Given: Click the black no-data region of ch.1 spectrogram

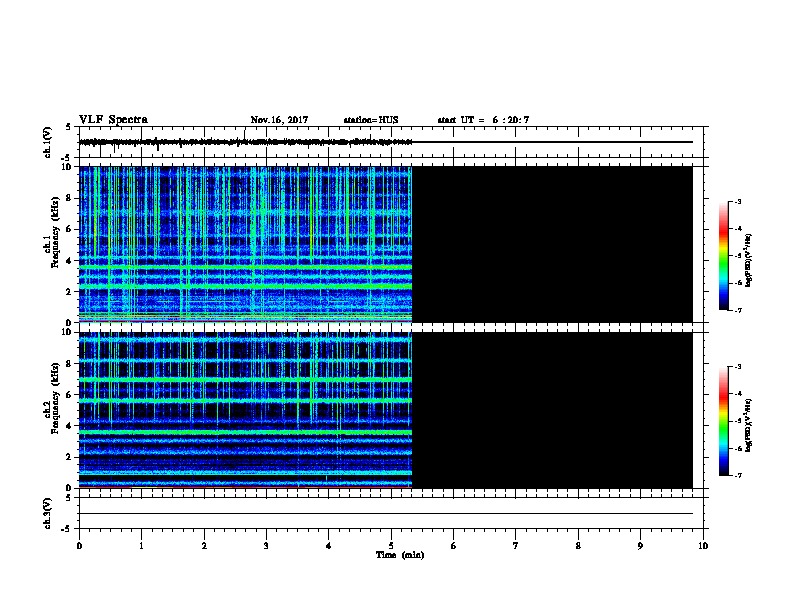Looking at the screenshot, I should pos(553,244).
